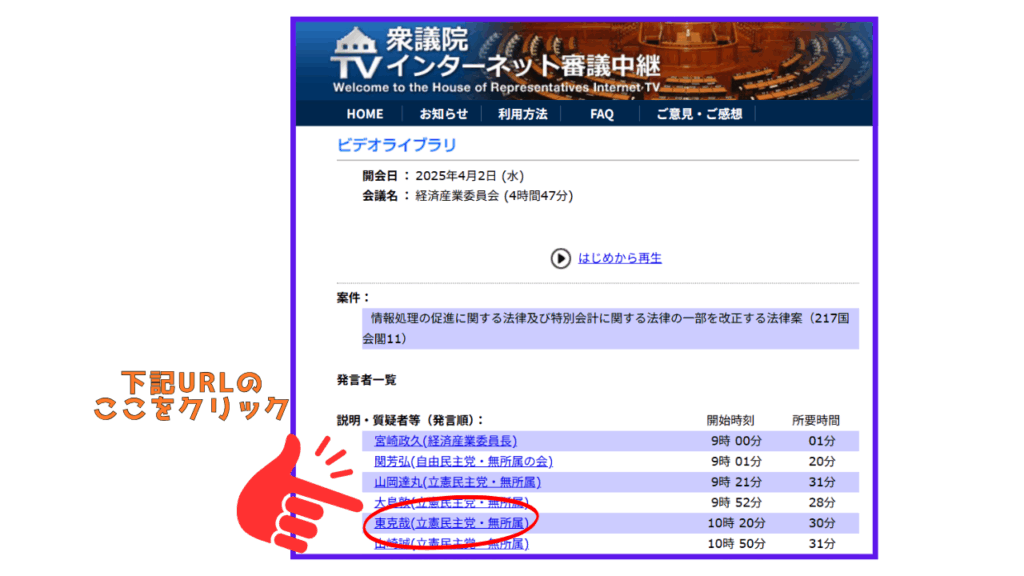The width and height of the screenshot is (1024, 576).
Task: Open ご意見・ご感想 in the navigation bar
Action: pyautogui.click(x=699, y=114)
